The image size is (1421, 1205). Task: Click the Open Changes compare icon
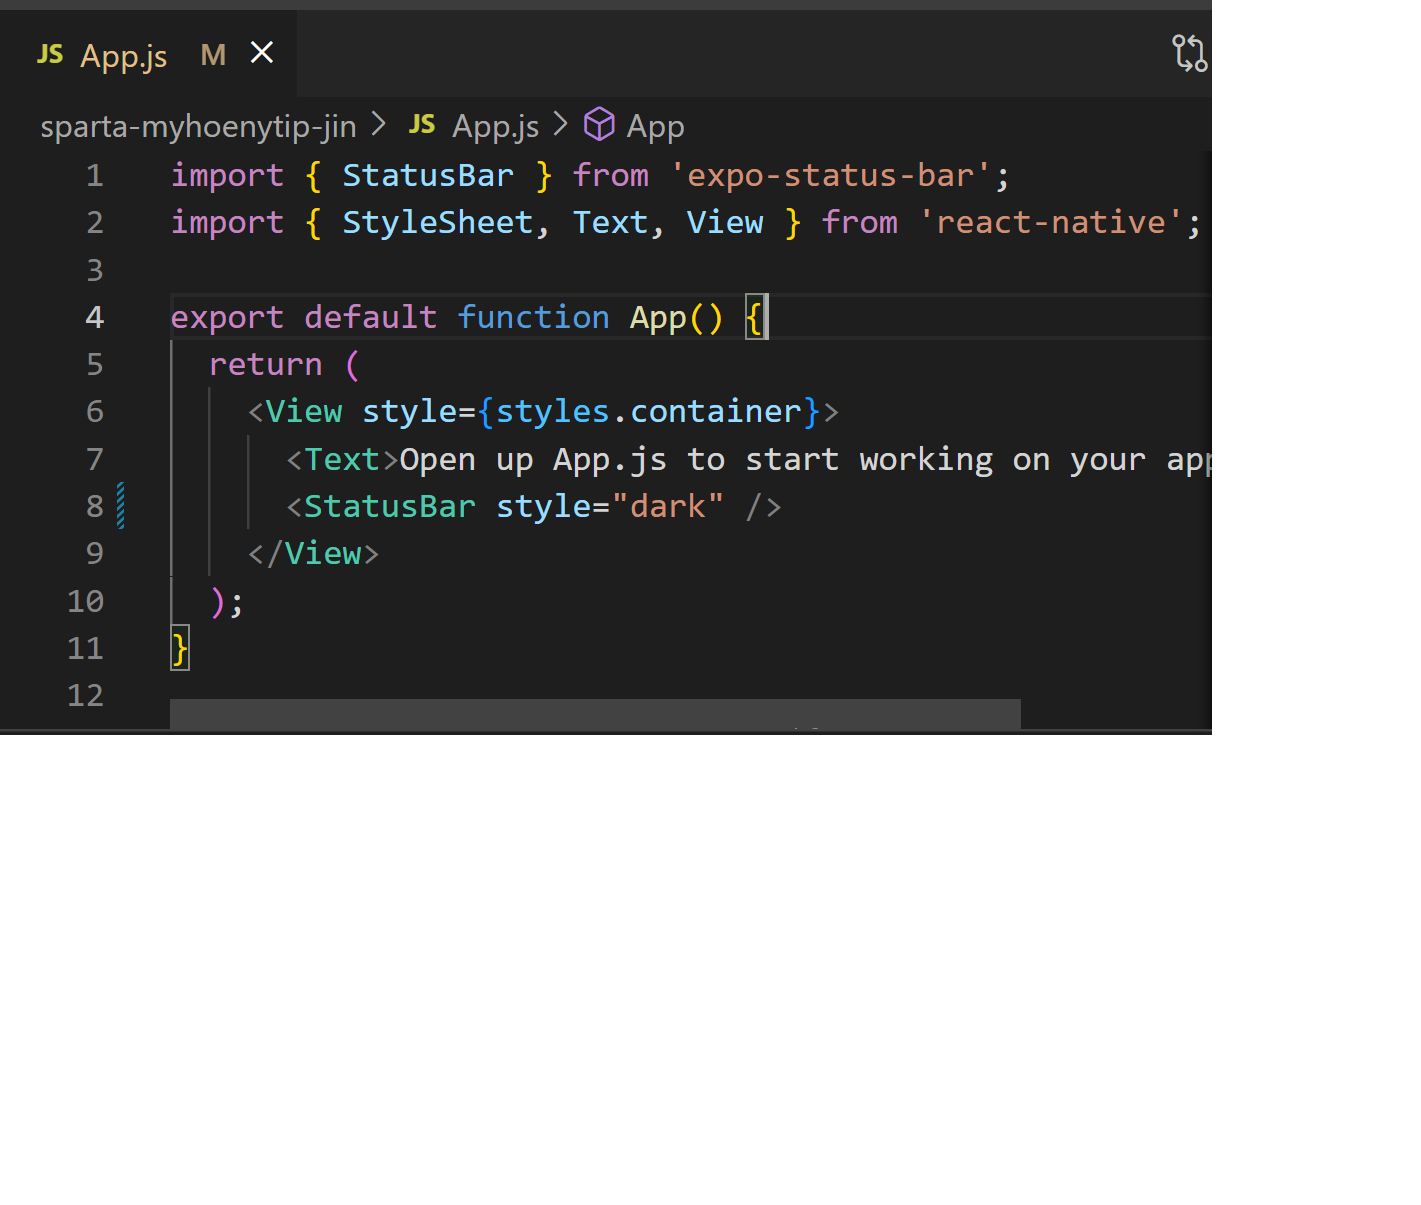1189,54
